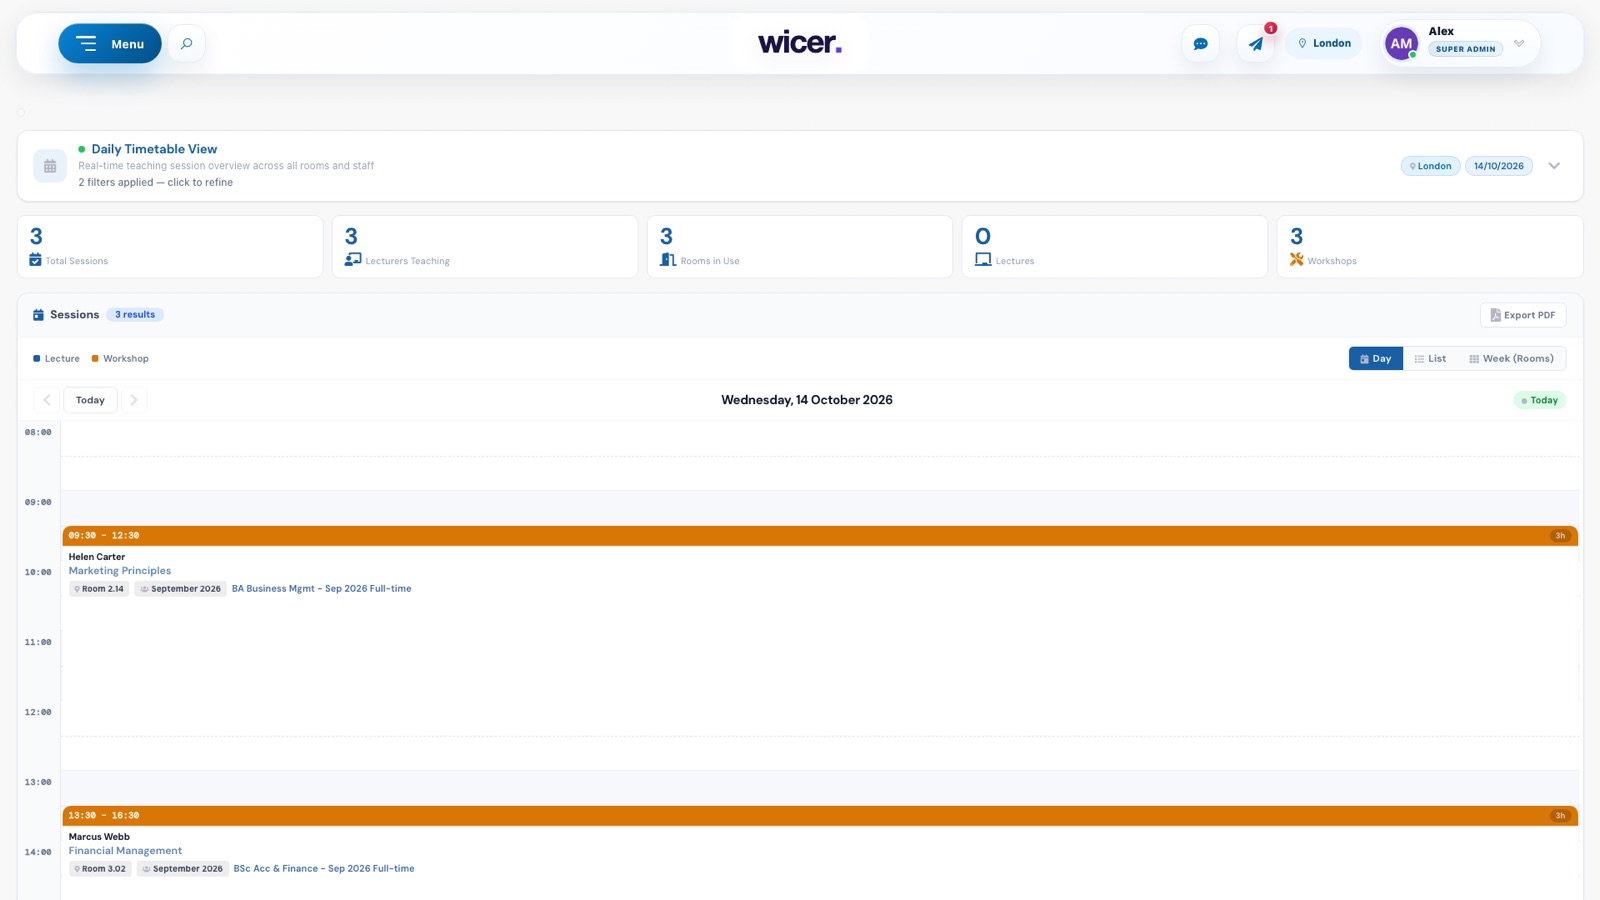This screenshot has height=900, width=1600.
Task: Click the London filter chip
Action: pos(1430,166)
